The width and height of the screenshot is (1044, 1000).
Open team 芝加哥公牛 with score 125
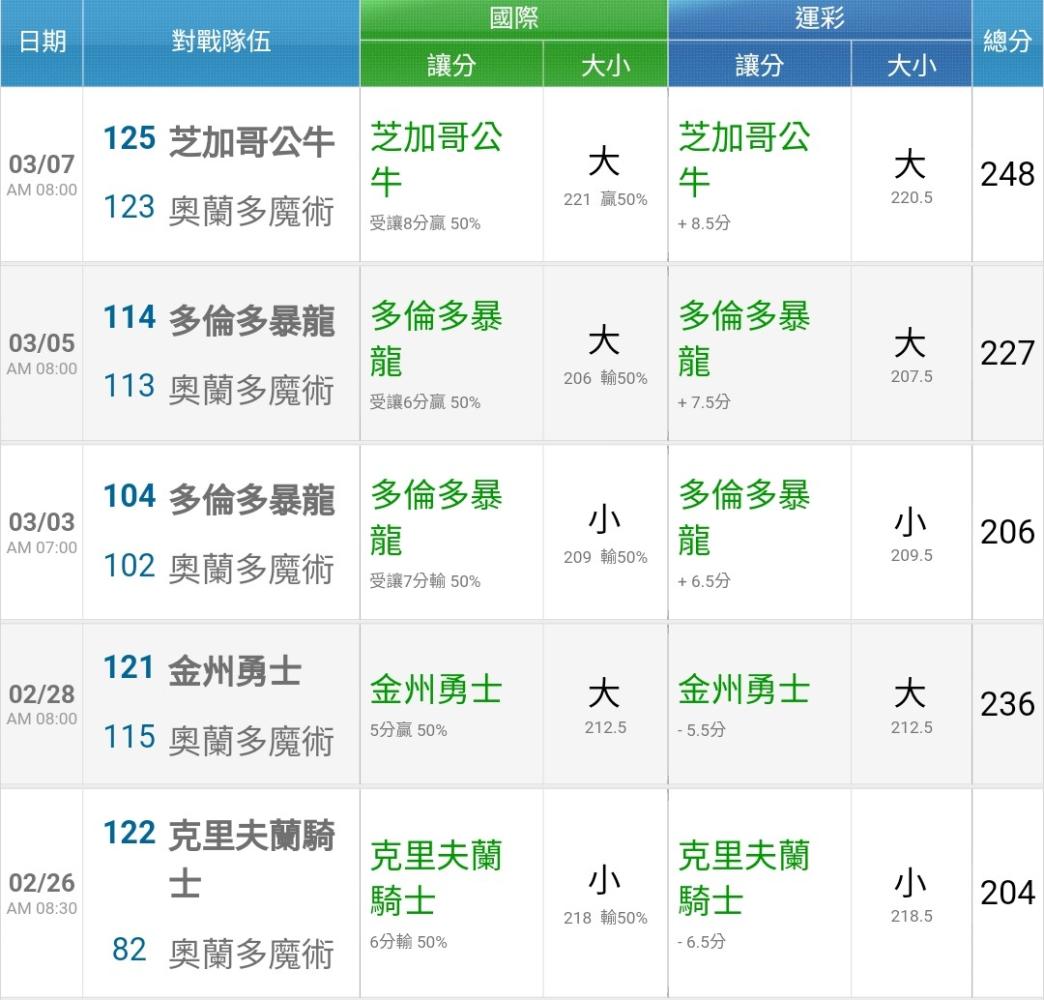[218, 140]
